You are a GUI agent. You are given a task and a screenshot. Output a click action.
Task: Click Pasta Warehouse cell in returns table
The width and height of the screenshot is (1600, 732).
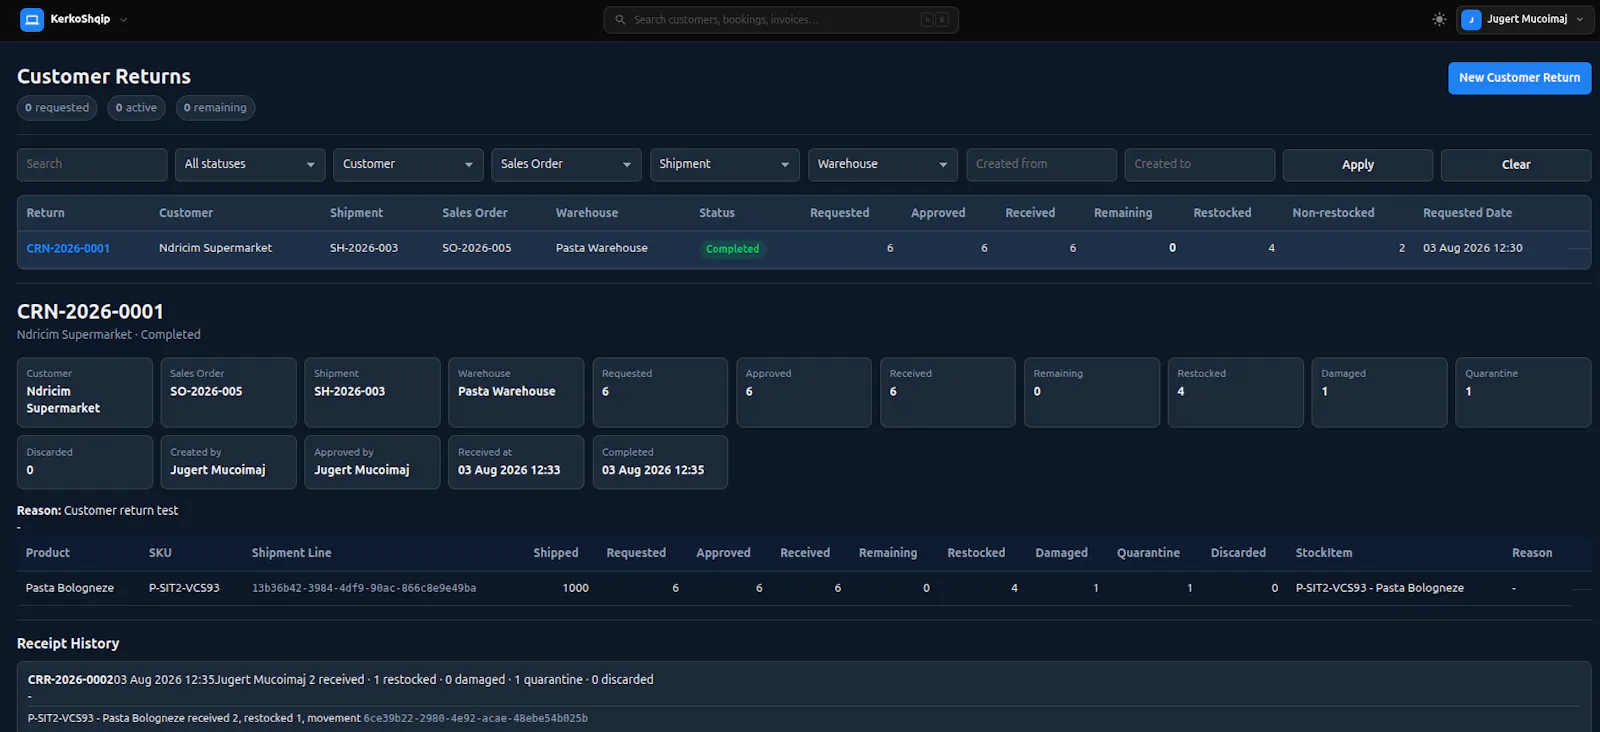pyautogui.click(x=602, y=248)
